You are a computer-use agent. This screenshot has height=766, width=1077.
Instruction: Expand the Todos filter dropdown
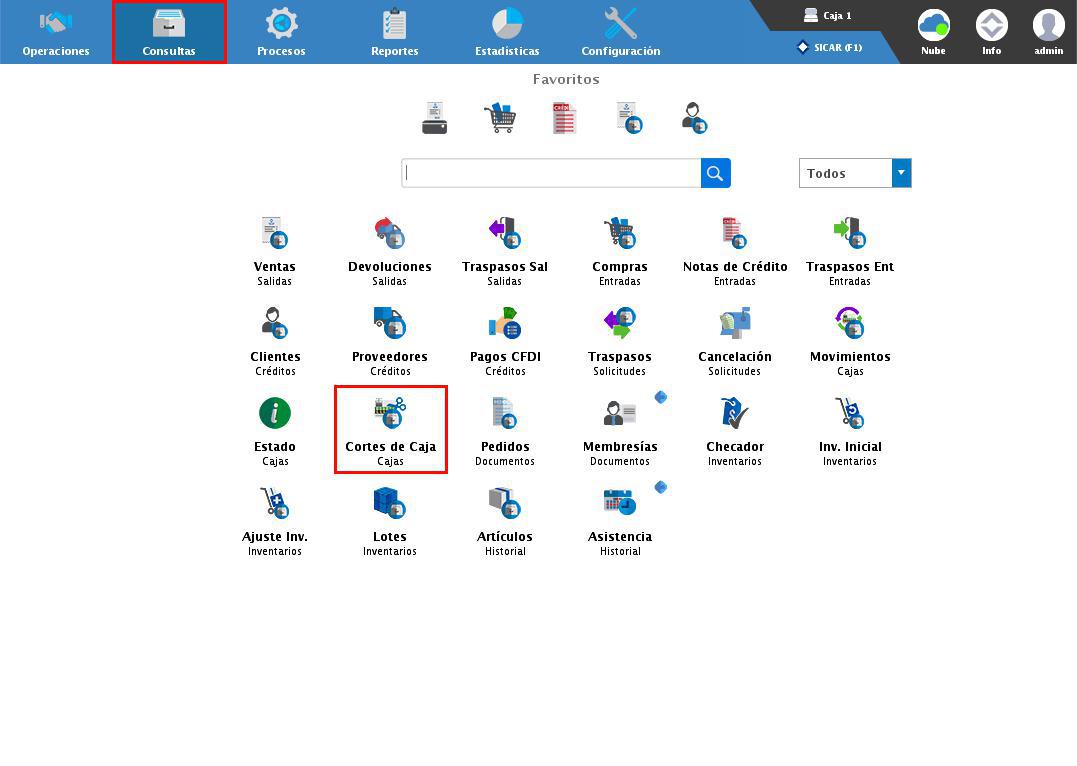[x=901, y=173]
